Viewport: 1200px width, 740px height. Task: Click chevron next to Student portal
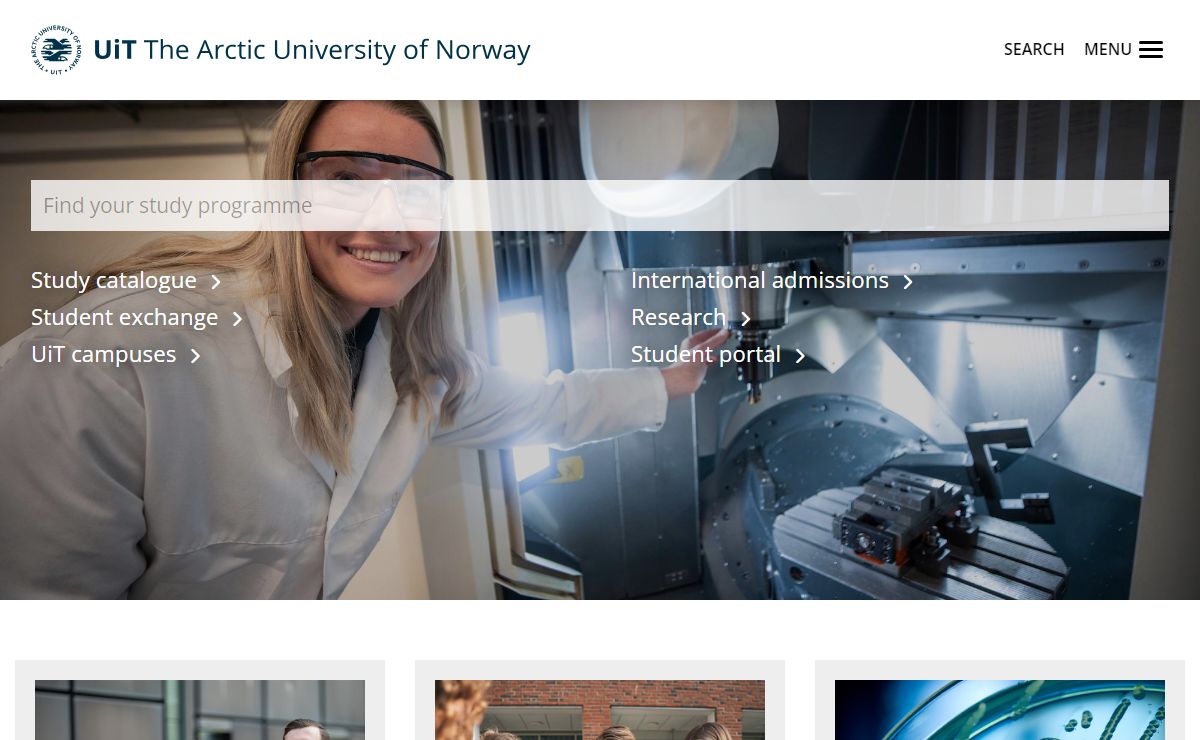(800, 356)
